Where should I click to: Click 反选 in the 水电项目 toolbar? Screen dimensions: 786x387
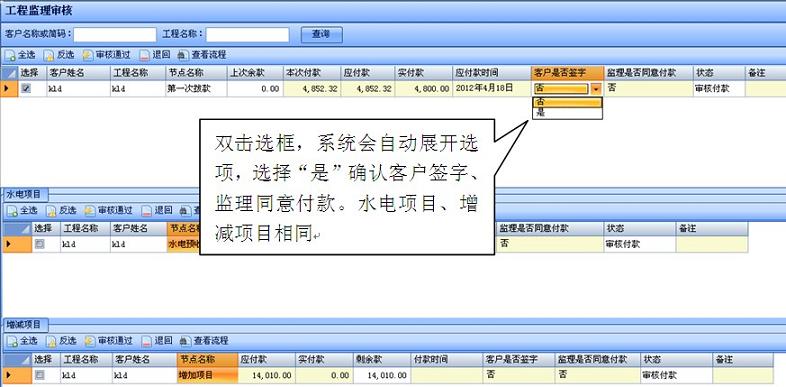[62, 211]
